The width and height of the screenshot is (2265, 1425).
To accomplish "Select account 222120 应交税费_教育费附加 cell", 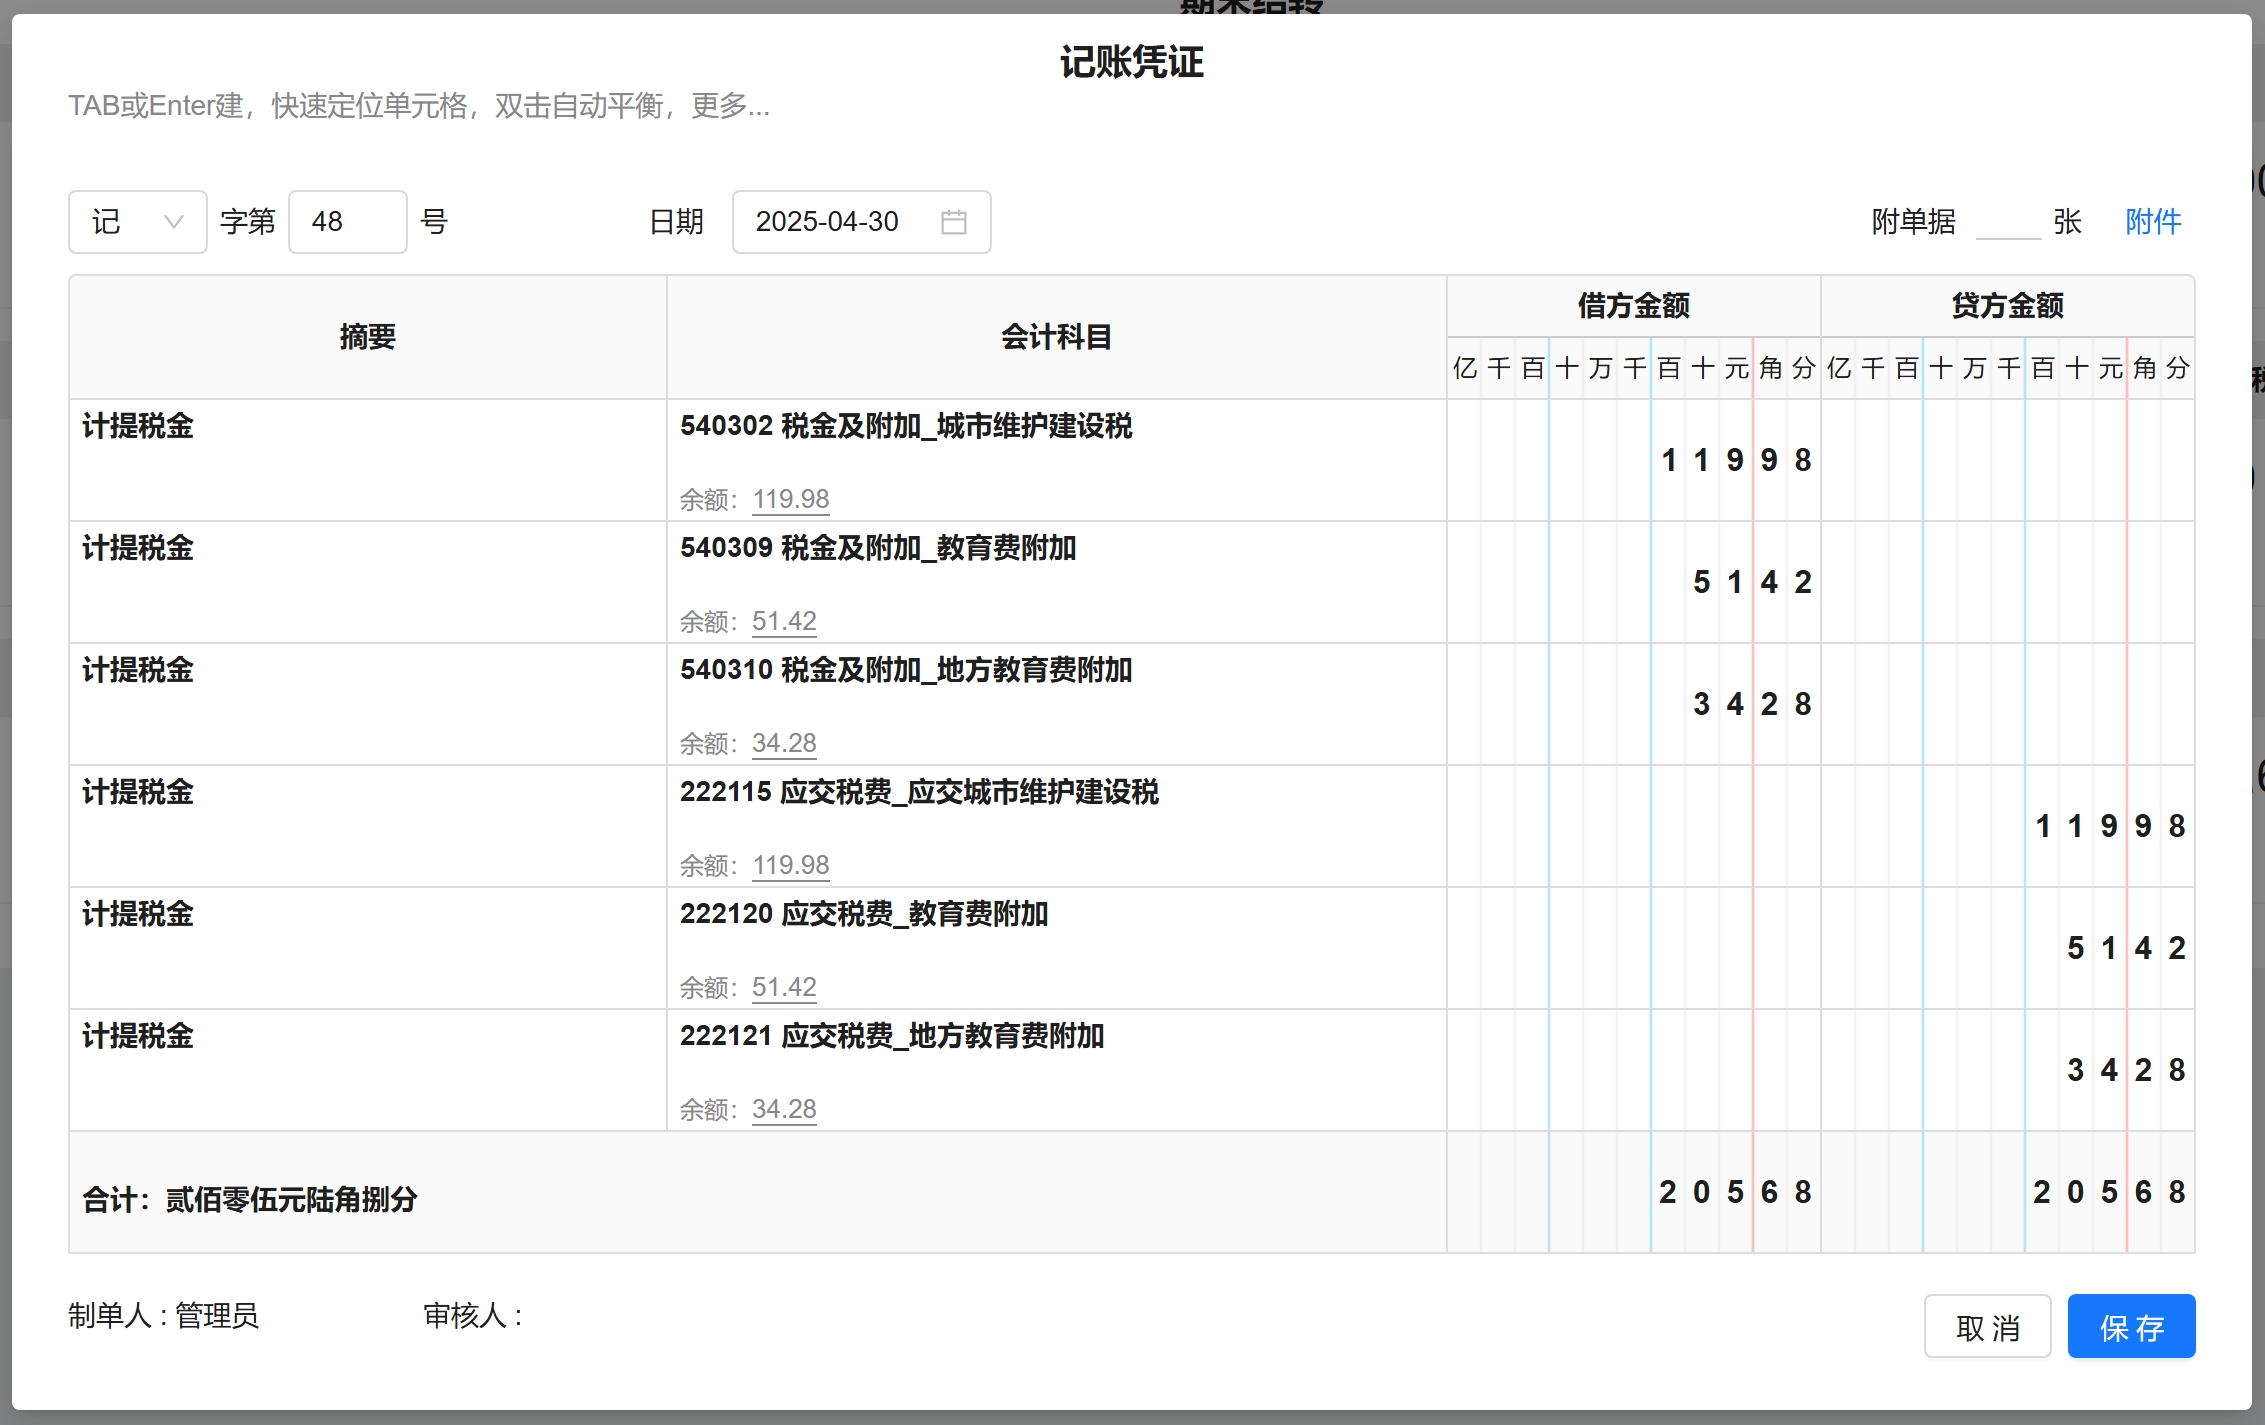I will [863, 915].
